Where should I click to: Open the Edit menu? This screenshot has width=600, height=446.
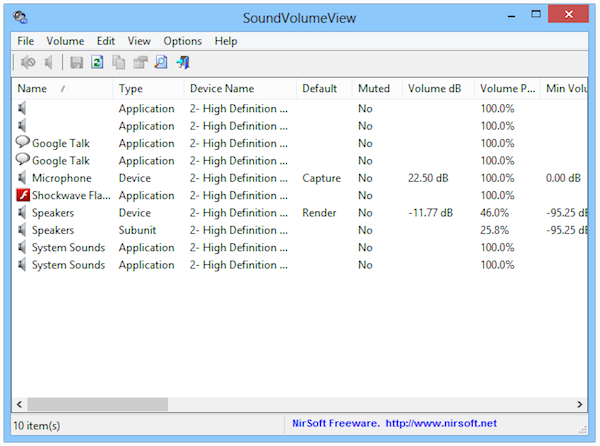(106, 41)
